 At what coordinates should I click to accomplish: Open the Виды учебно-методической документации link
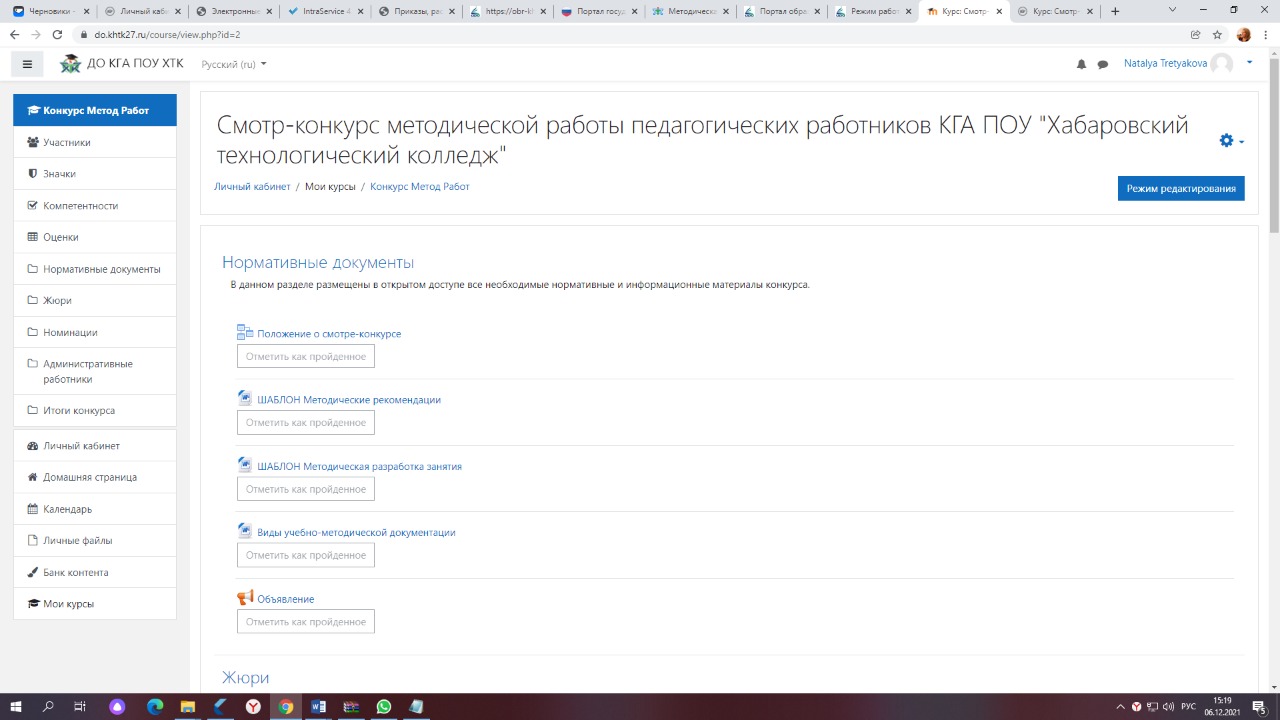[356, 533]
